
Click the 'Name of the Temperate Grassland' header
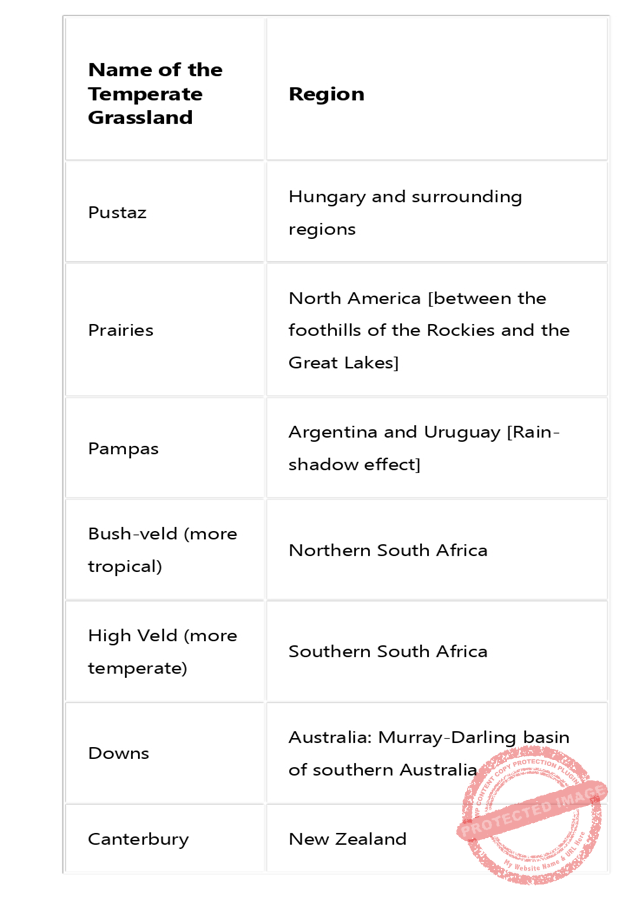pos(155,94)
